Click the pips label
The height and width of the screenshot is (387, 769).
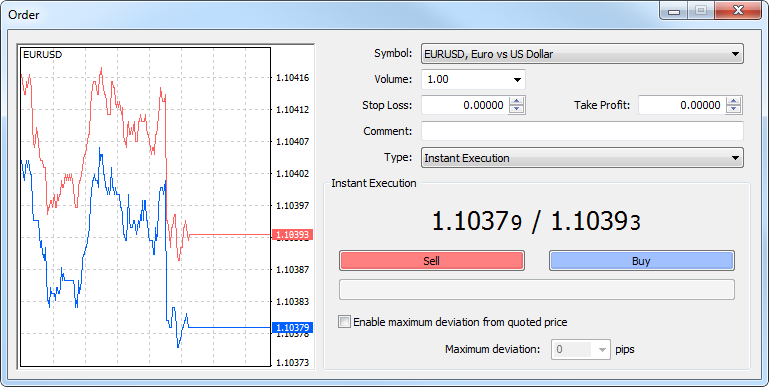click(x=625, y=350)
